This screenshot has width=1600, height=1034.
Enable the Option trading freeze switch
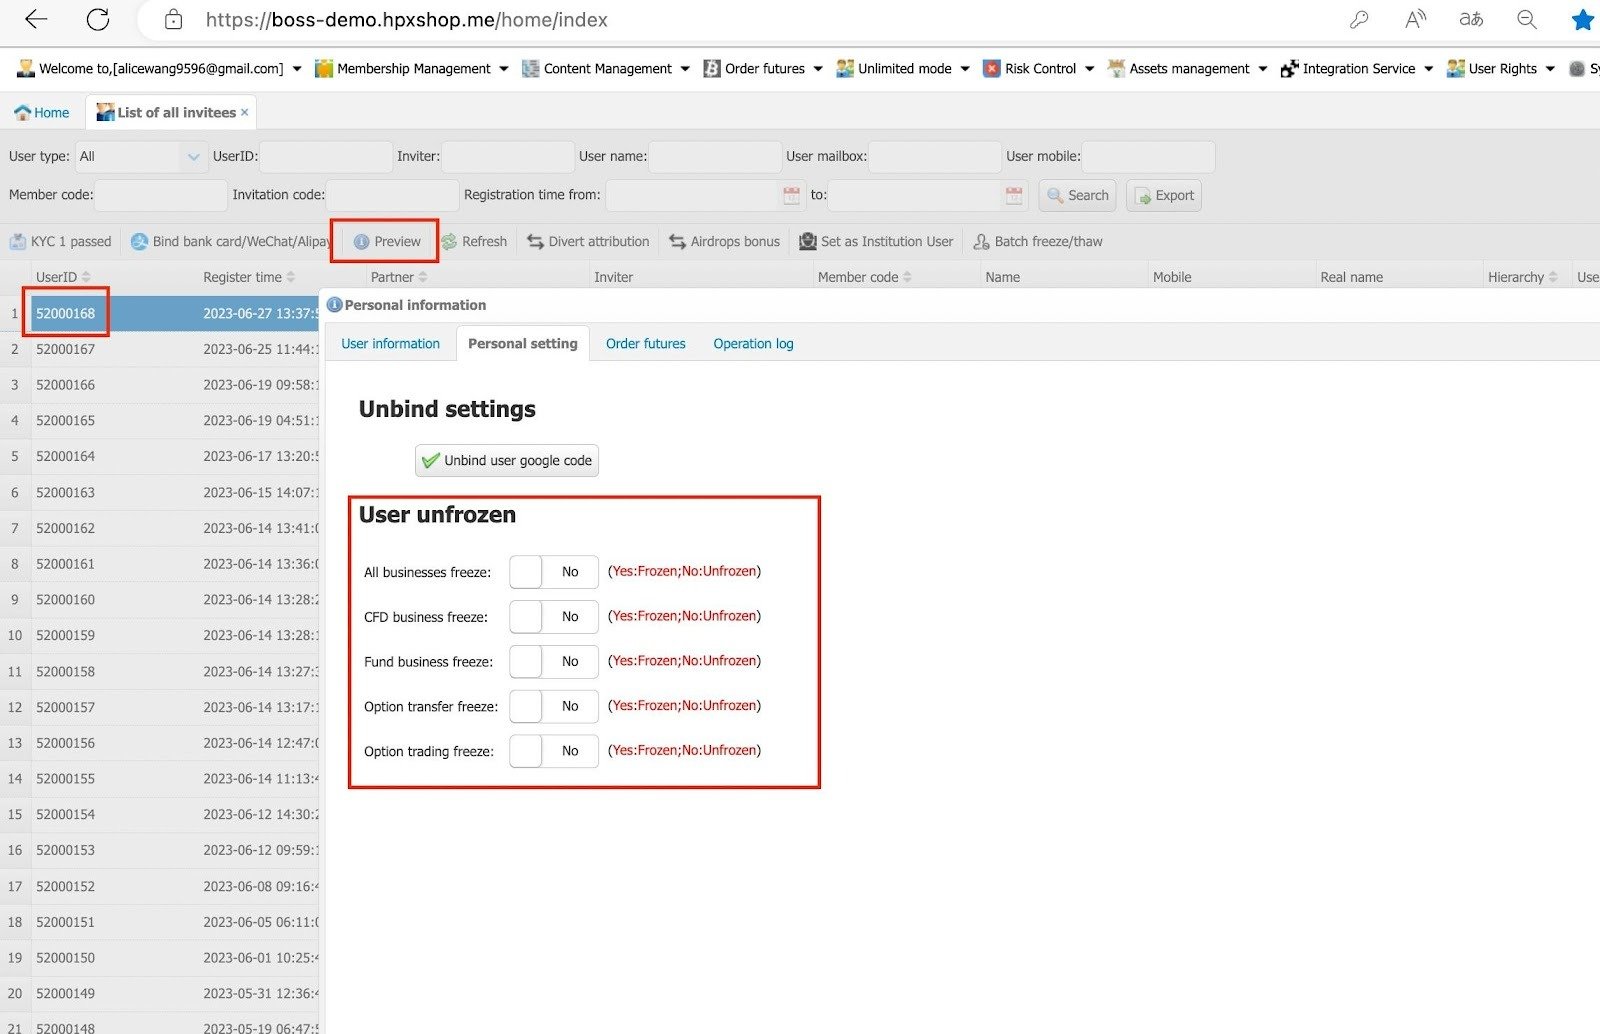pyautogui.click(x=553, y=751)
